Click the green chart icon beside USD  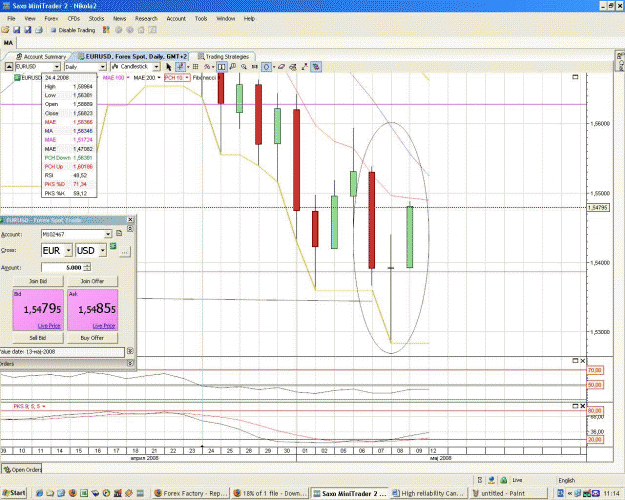(113, 246)
